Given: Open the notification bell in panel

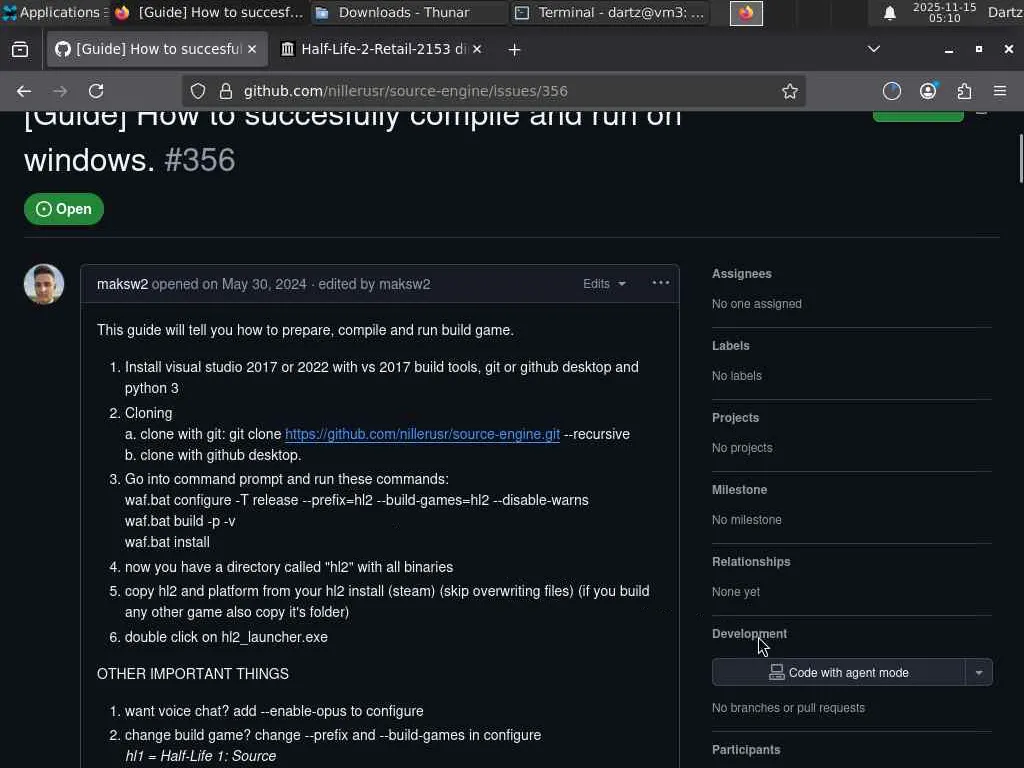Looking at the screenshot, I should coord(889,13).
